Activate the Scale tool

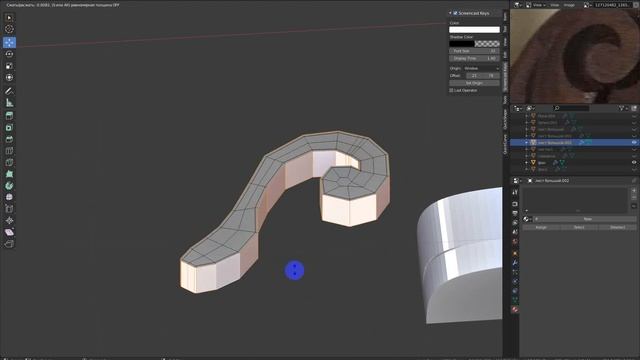[x=9, y=66]
